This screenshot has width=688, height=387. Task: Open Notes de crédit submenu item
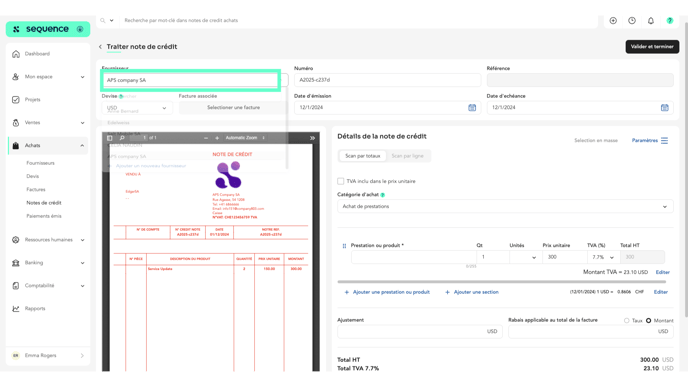44,203
